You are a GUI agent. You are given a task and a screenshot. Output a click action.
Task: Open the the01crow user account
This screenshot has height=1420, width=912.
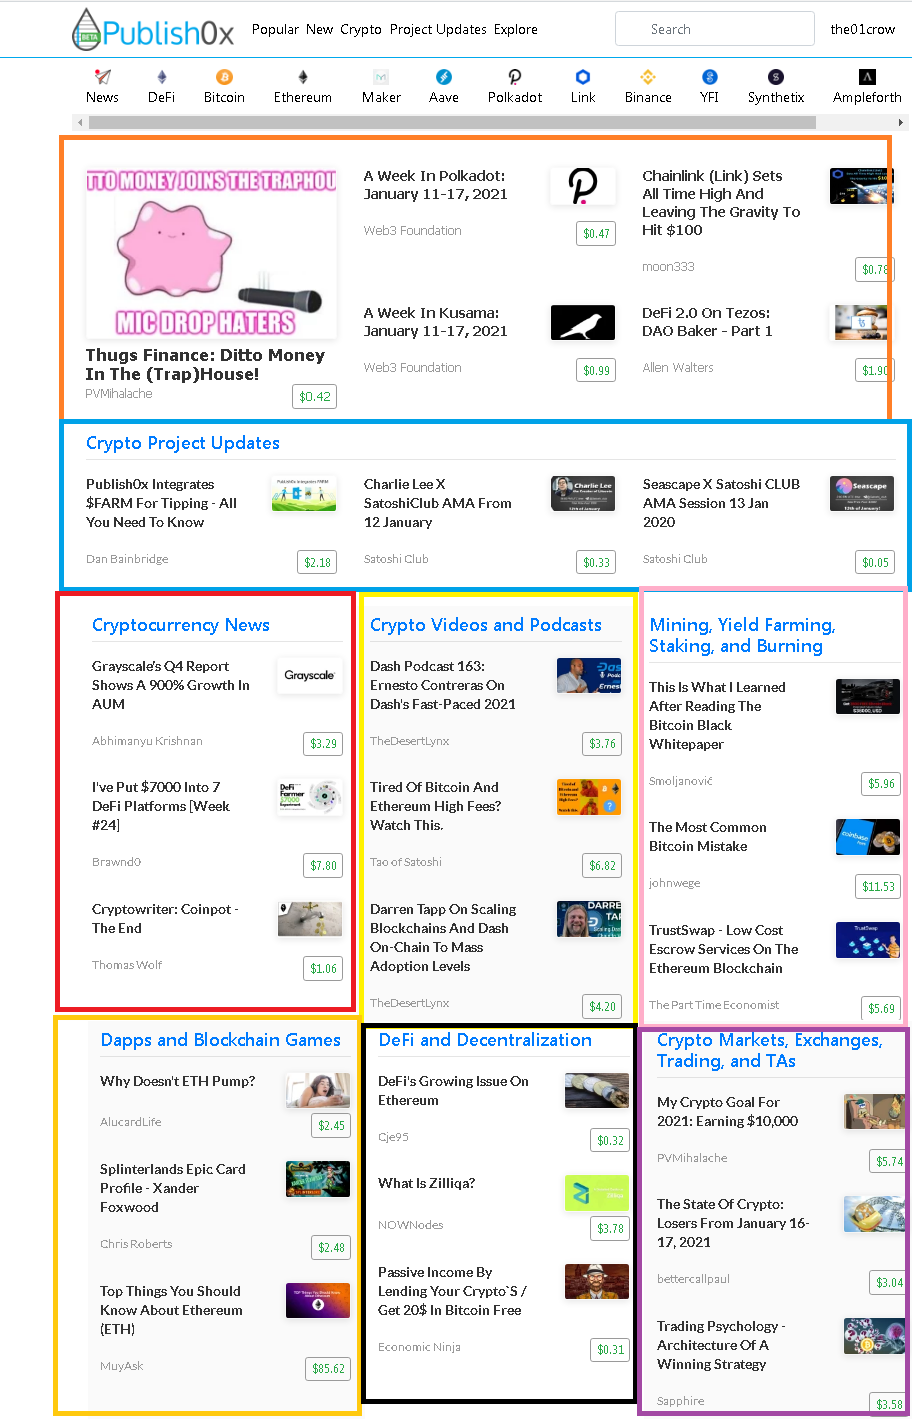point(863,29)
